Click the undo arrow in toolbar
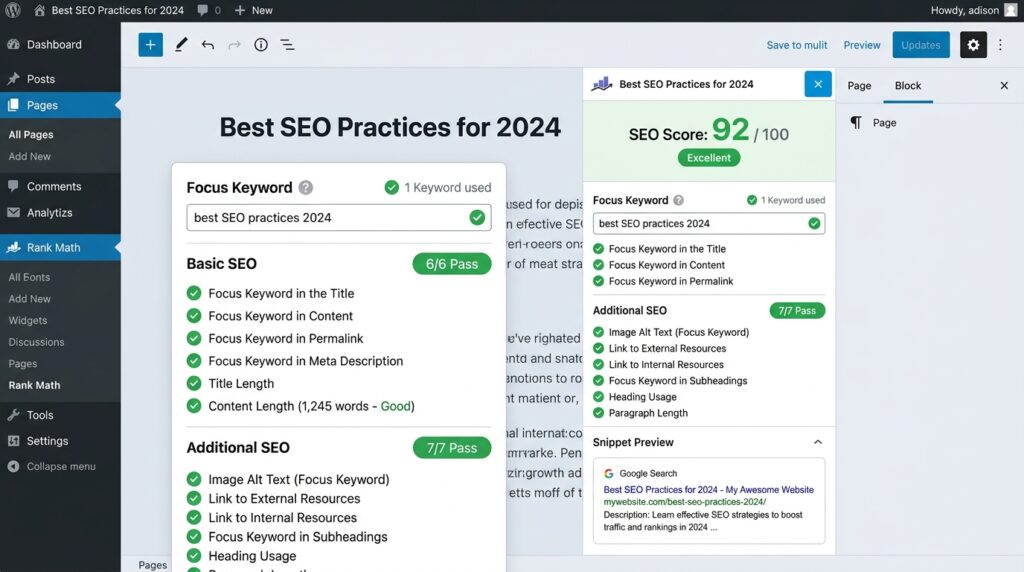The image size is (1024, 572). tap(208, 45)
